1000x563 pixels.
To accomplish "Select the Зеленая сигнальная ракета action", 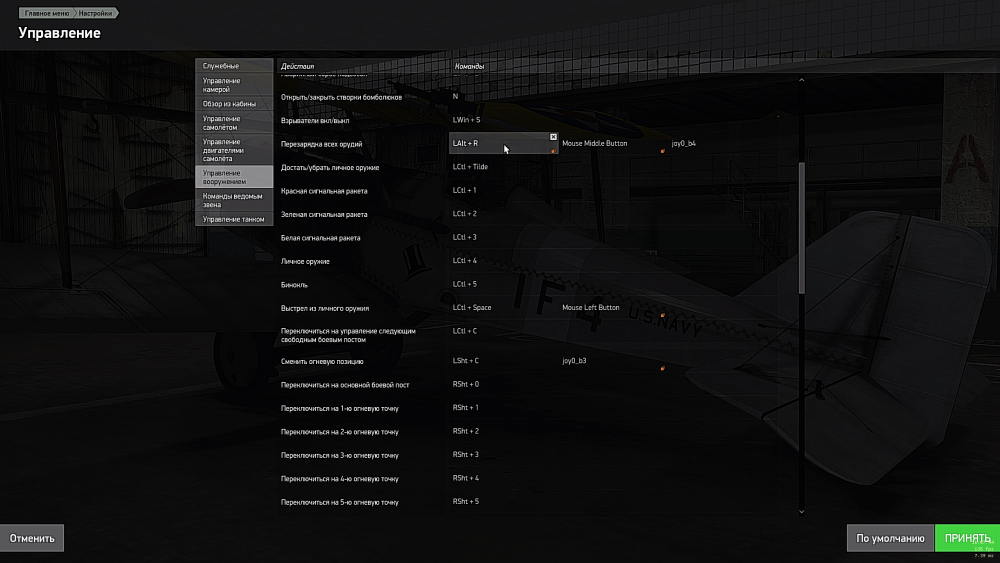I will (324, 215).
